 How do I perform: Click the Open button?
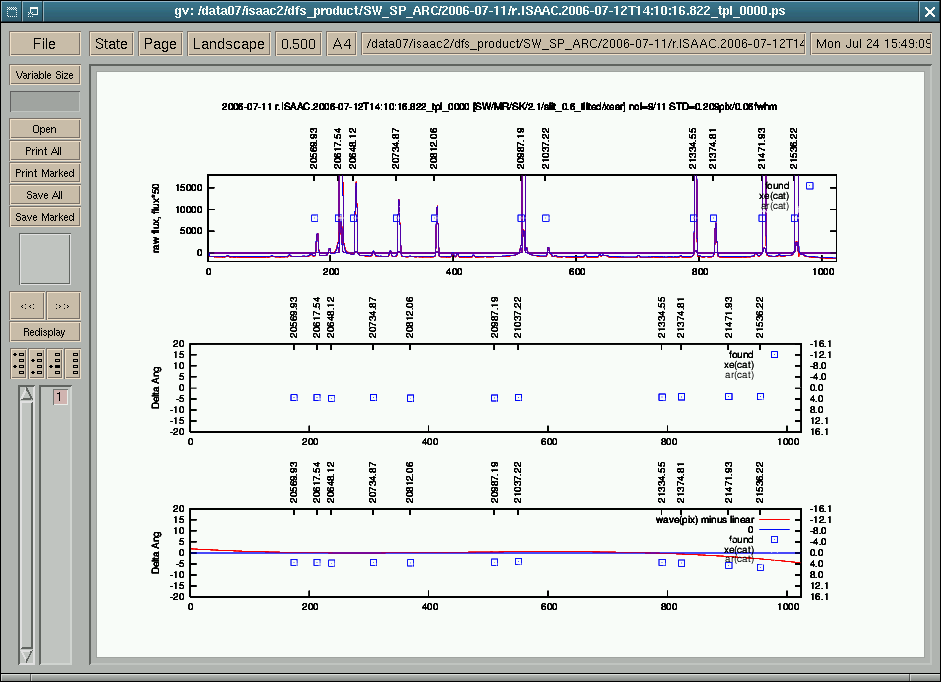pyautogui.click(x=45, y=129)
